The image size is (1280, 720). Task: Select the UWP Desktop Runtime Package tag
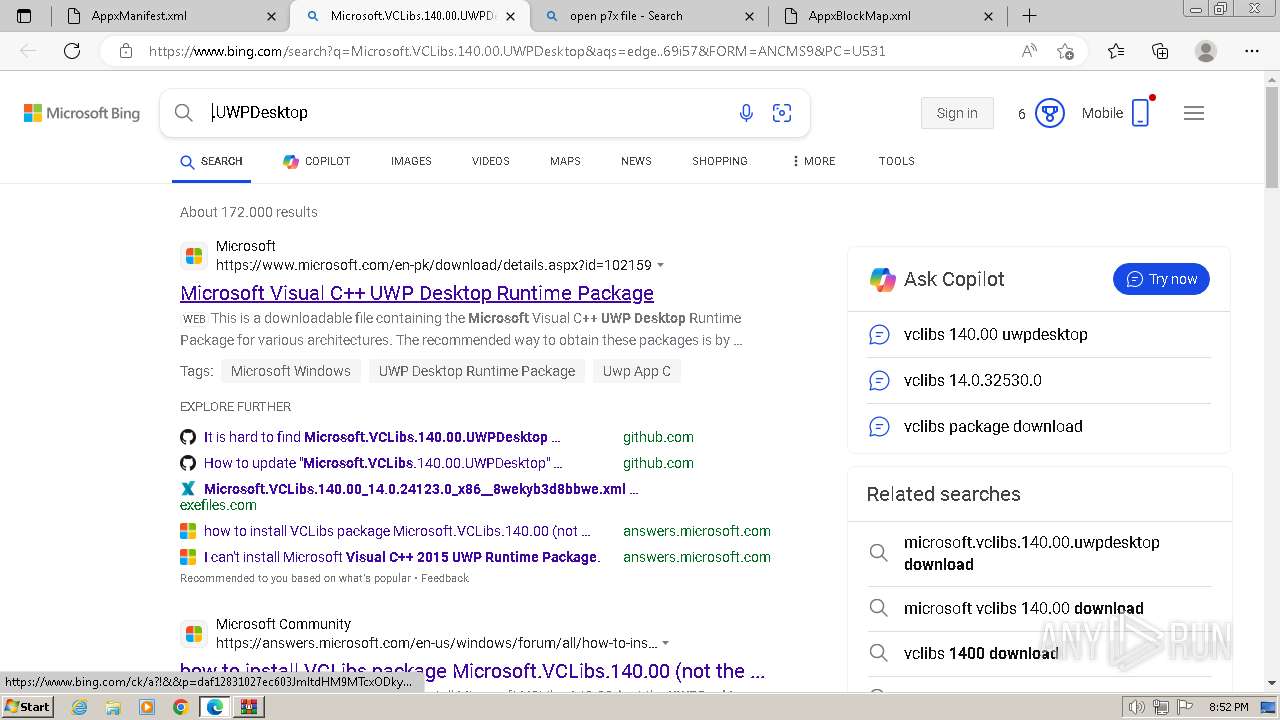[477, 371]
